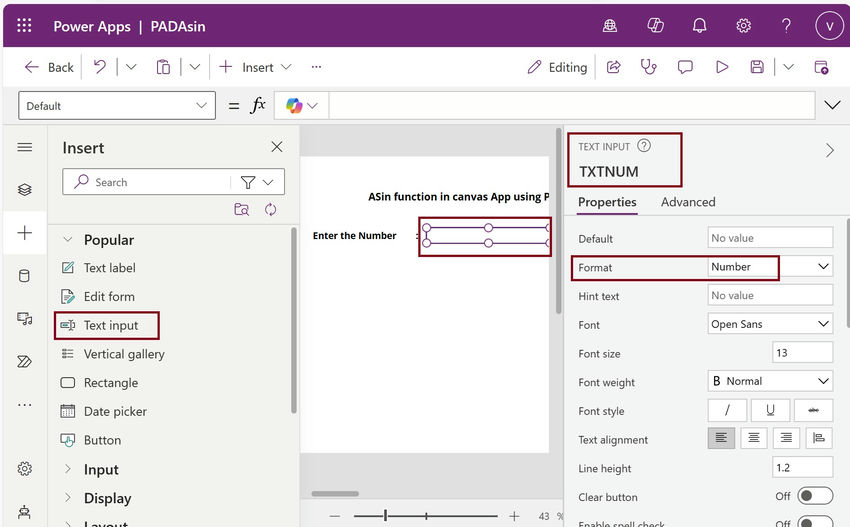Open the user account avatar
The height and width of the screenshot is (527, 850).
[x=829, y=26]
